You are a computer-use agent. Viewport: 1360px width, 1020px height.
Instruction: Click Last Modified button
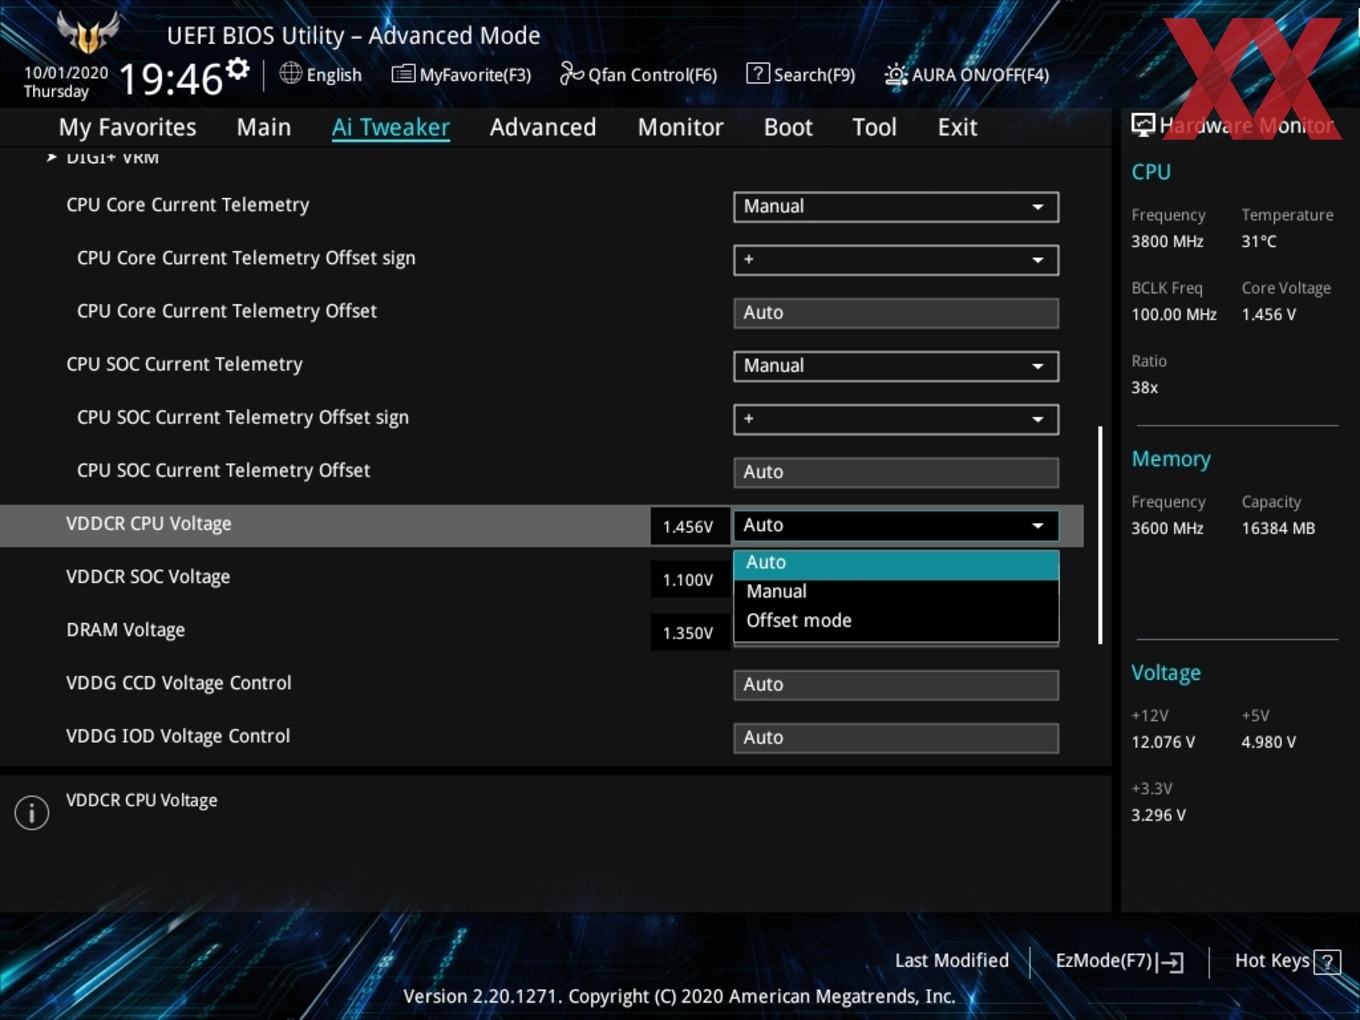pyautogui.click(x=952, y=961)
